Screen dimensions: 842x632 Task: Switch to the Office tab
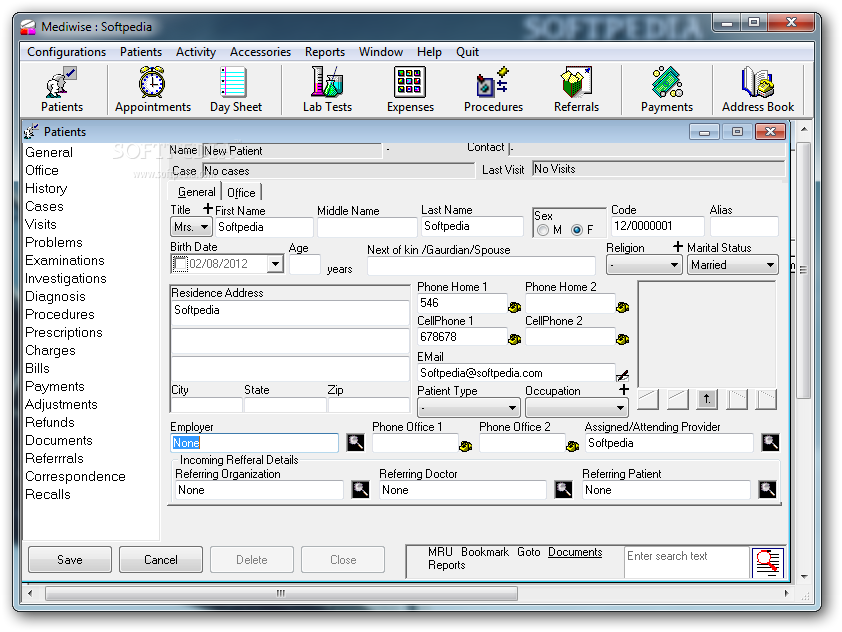pyautogui.click(x=241, y=192)
